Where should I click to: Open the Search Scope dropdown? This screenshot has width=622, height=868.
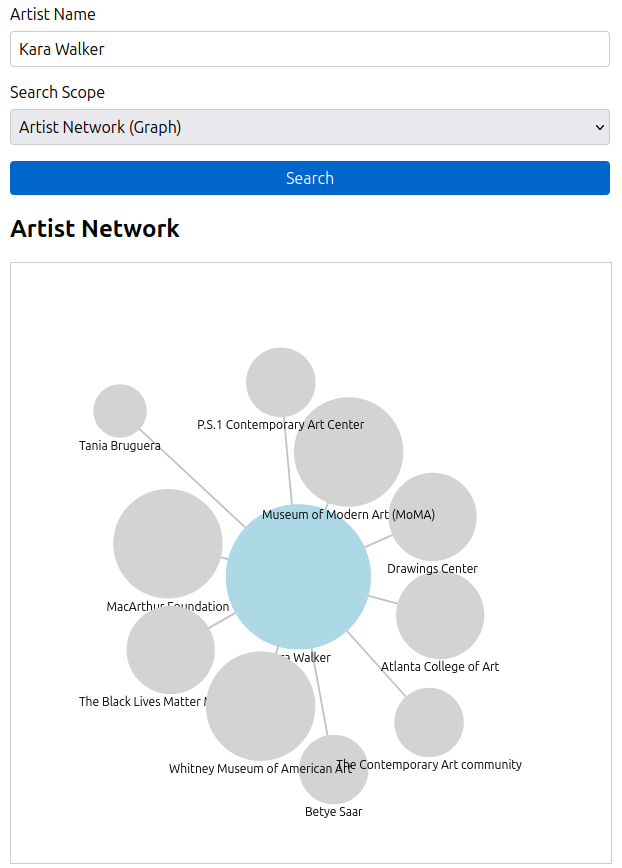[x=310, y=127]
